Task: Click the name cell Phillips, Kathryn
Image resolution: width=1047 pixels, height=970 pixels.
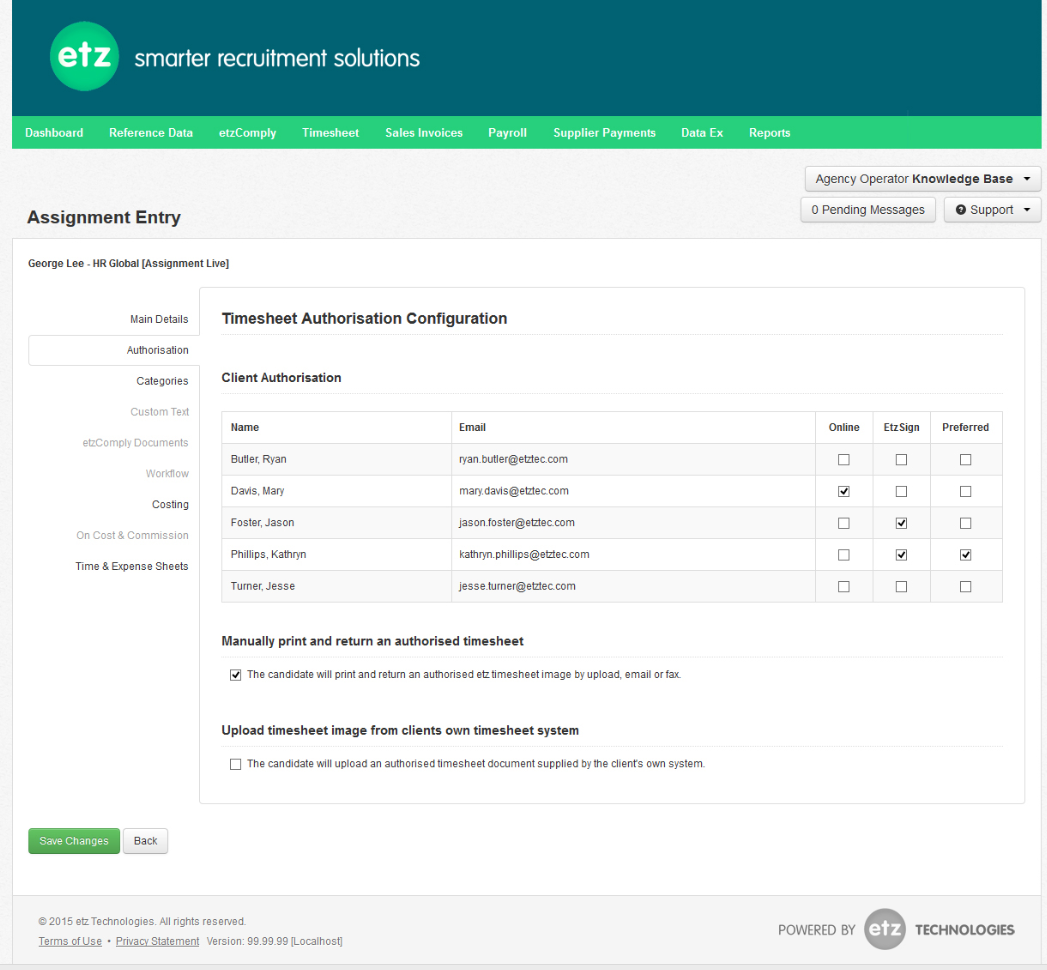Action: click(337, 555)
